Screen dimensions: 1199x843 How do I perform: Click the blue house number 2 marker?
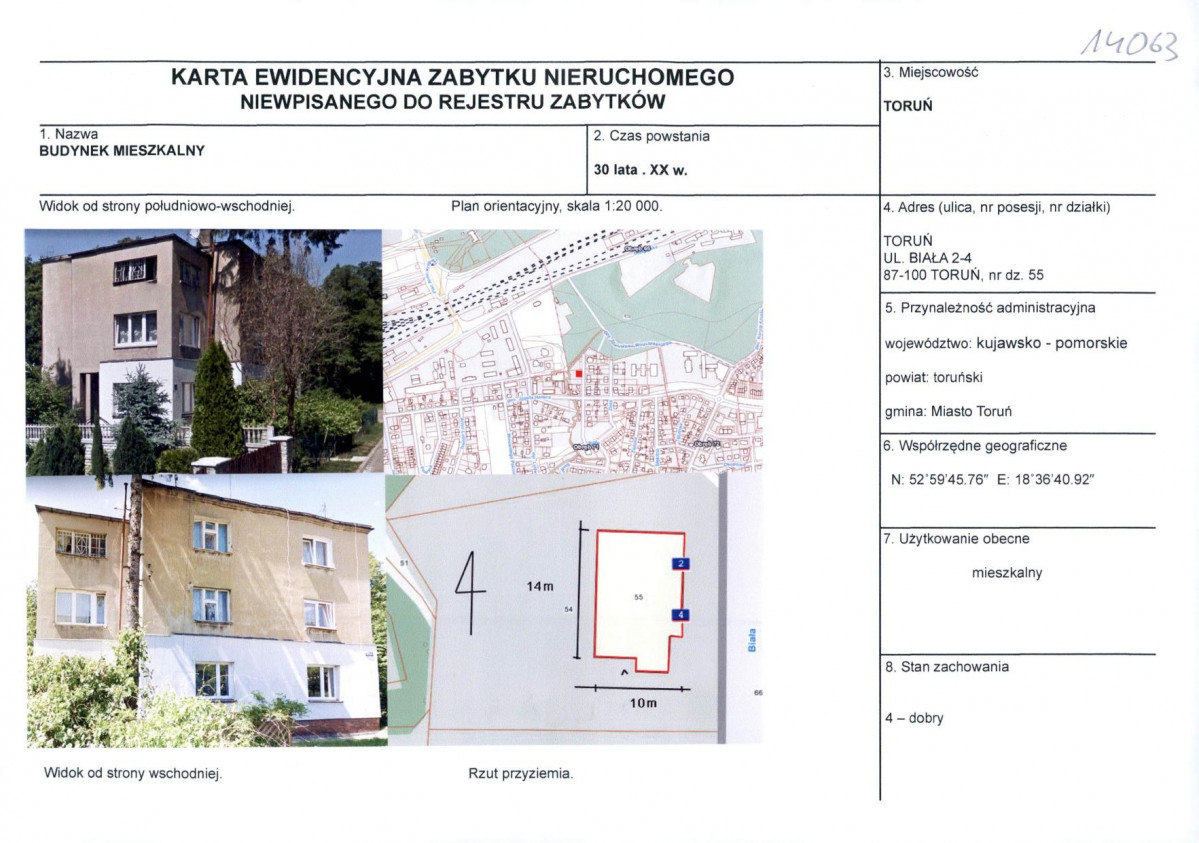pyautogui.click(x=681, y=564)
